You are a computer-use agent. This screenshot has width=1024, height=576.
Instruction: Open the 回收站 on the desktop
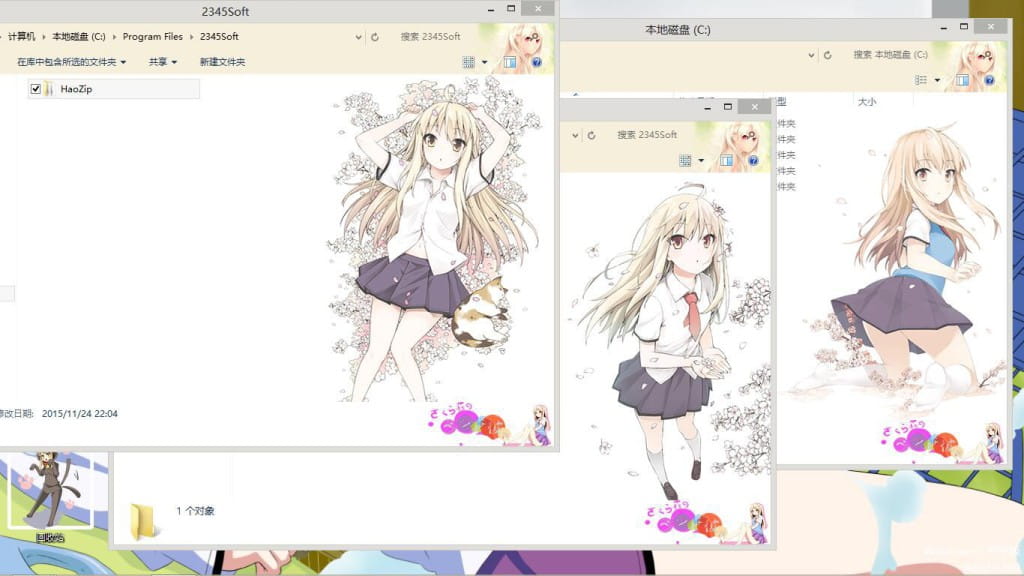click(x=47, y=495)
